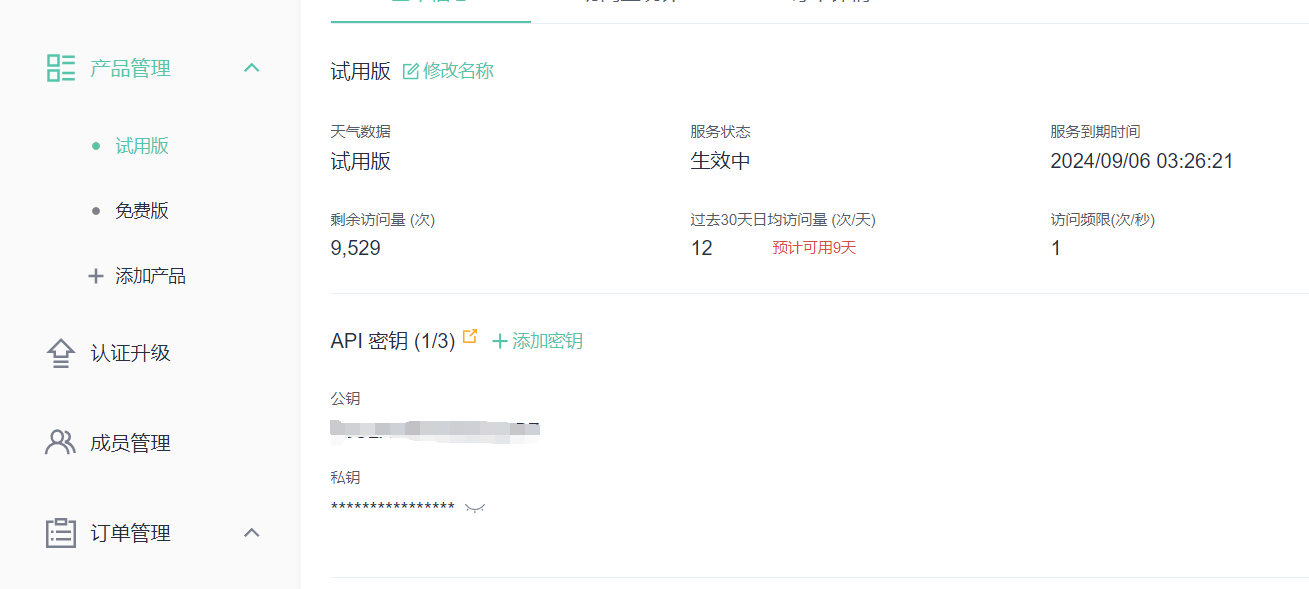Open the orange external-link icon near API 密钥
Screen dimensions: 1309x589
[x=470, y=337]
